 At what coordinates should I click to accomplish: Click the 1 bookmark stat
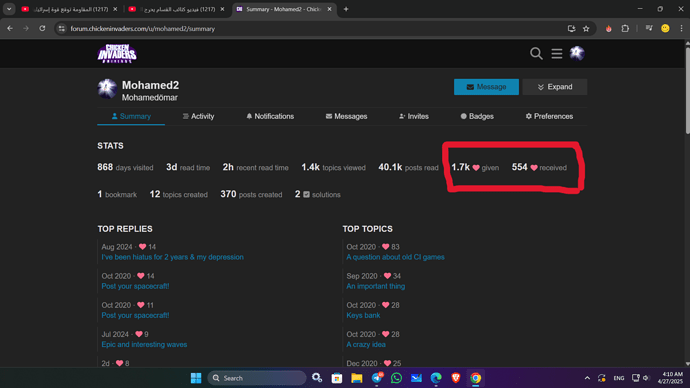click(x=117, y=194)
